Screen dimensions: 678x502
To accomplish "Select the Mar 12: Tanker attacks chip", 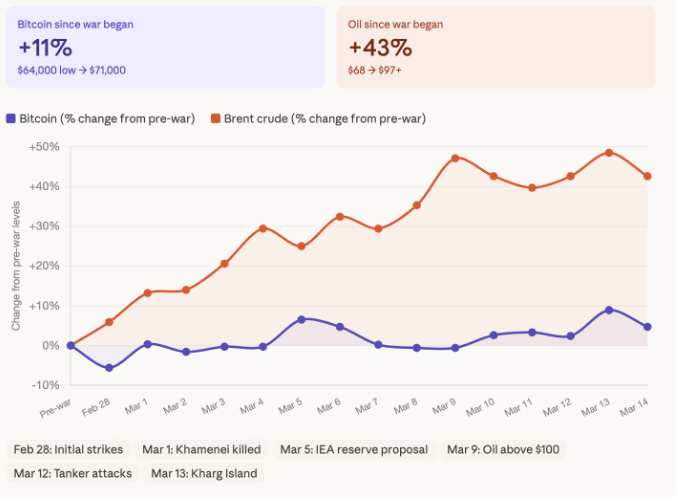I will 70,473.
